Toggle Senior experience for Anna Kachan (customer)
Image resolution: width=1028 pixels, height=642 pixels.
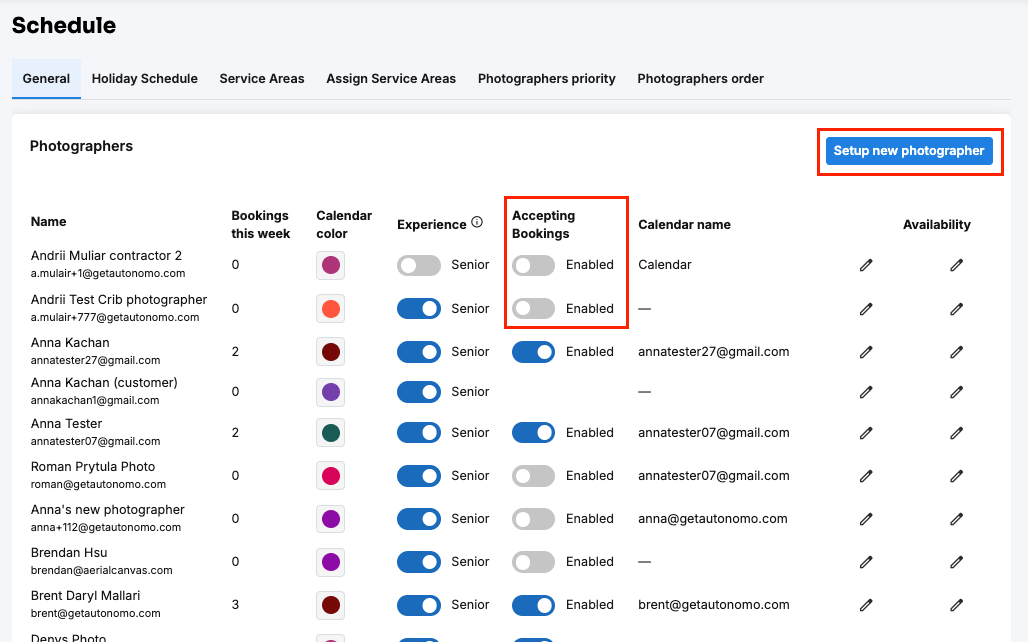click(419, 392)
